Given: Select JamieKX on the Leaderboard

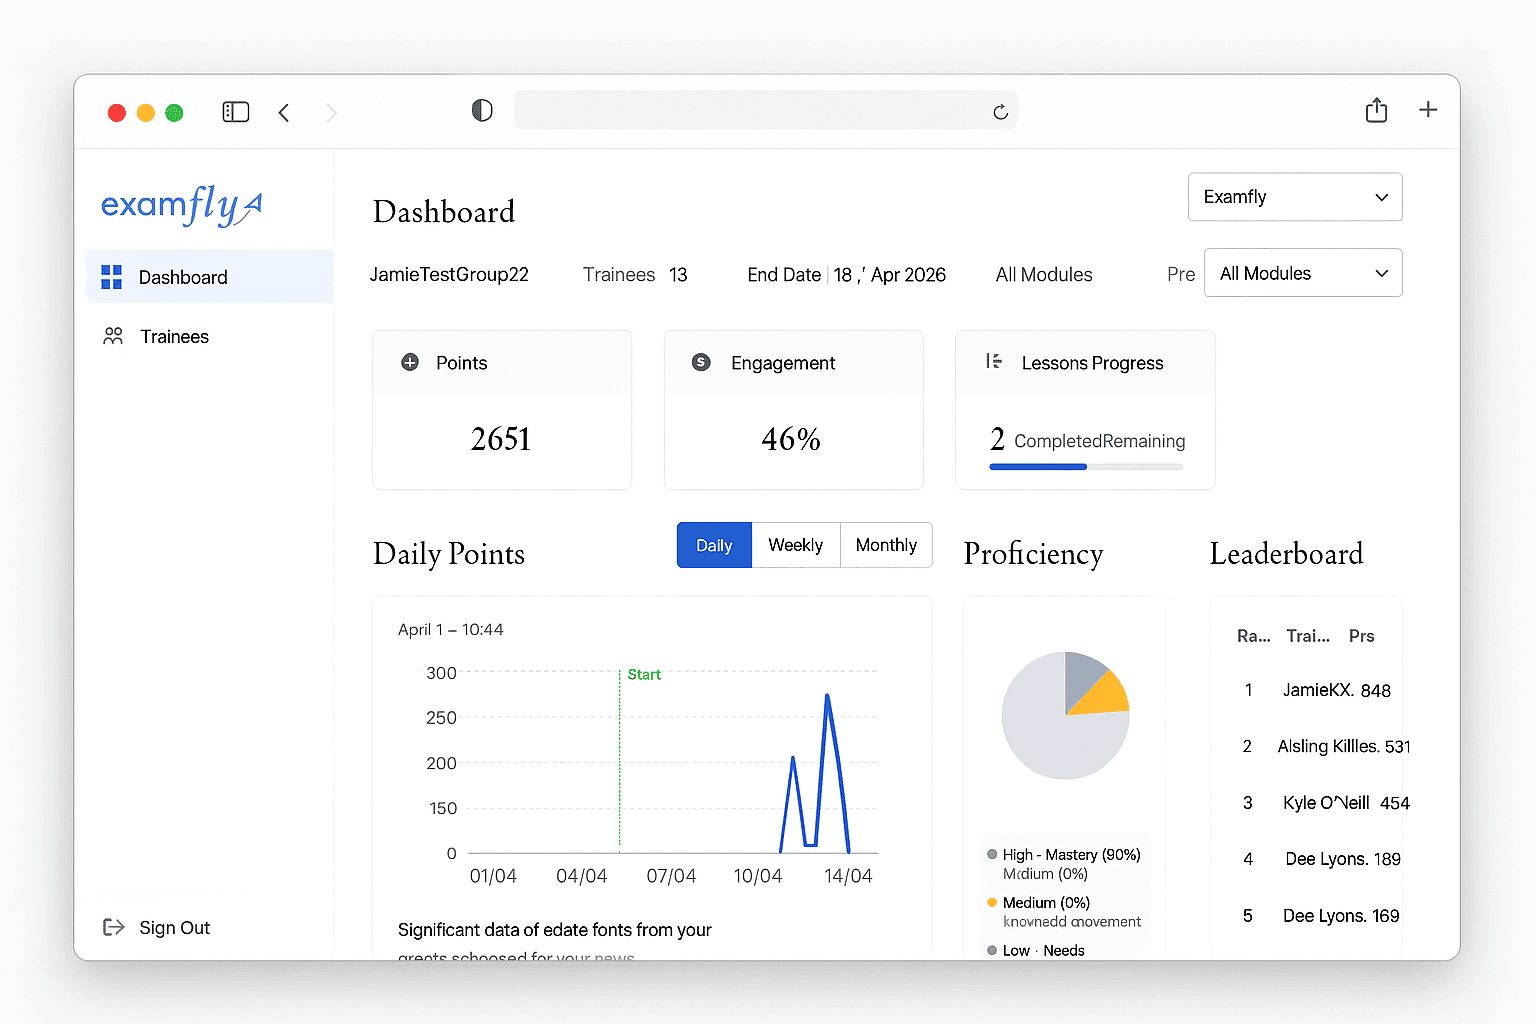Looking at the screenshot, I should [1316, 690].
